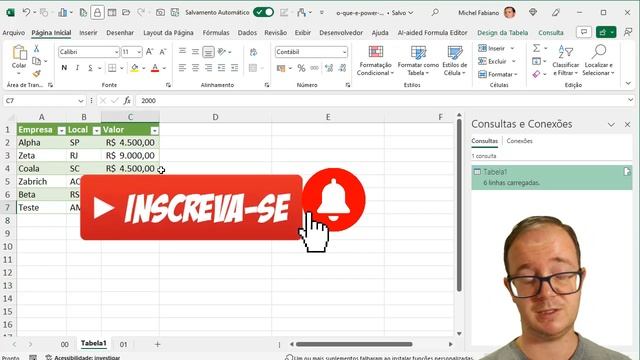Open the Empresa column filter dropdown
Viewport: 640px width, 360px height.
coord(61,130)
